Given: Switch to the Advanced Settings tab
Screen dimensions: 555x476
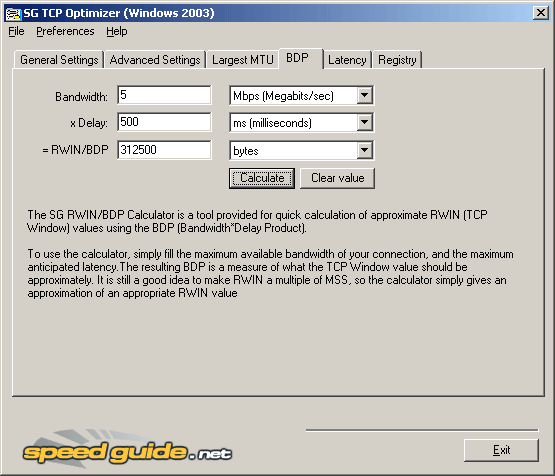Looking at the screenshot, I should 155,60.
